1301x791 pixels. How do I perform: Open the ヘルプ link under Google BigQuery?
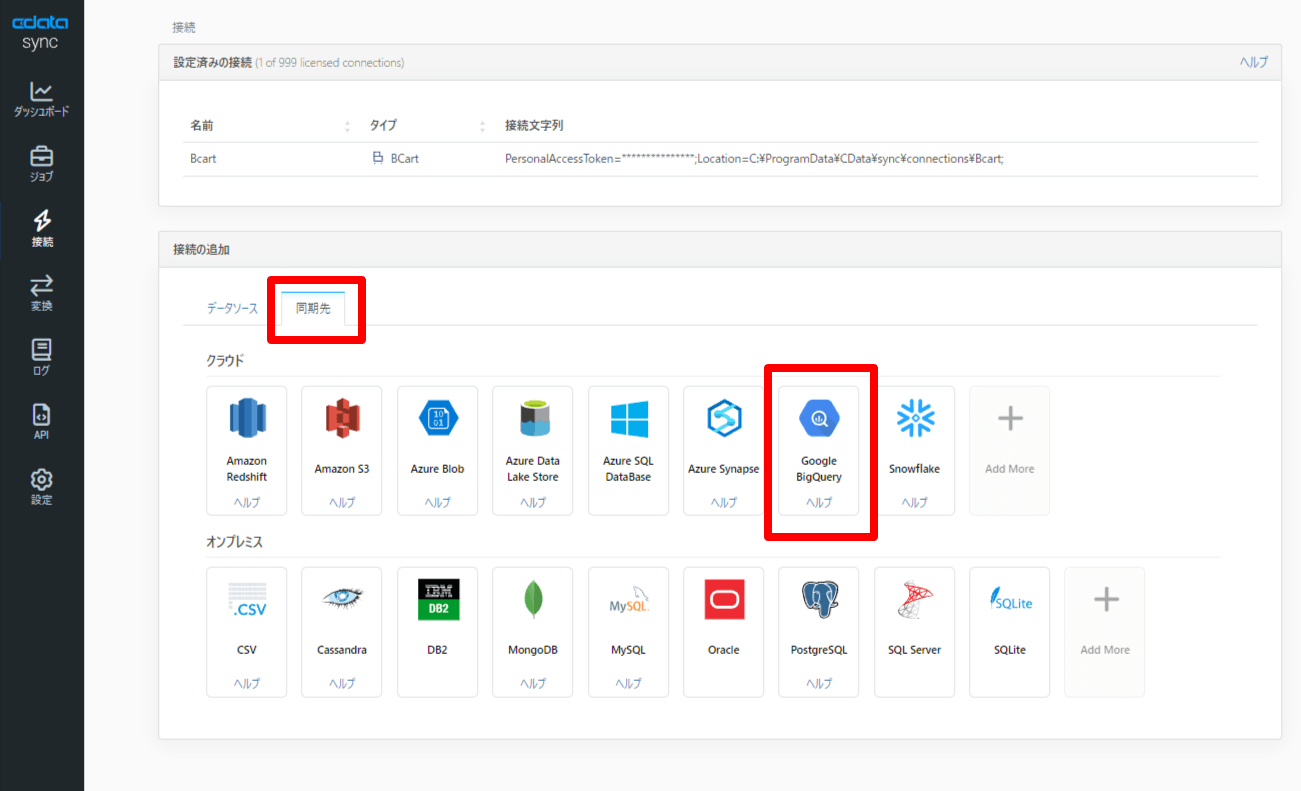click(x=819, y=503)
